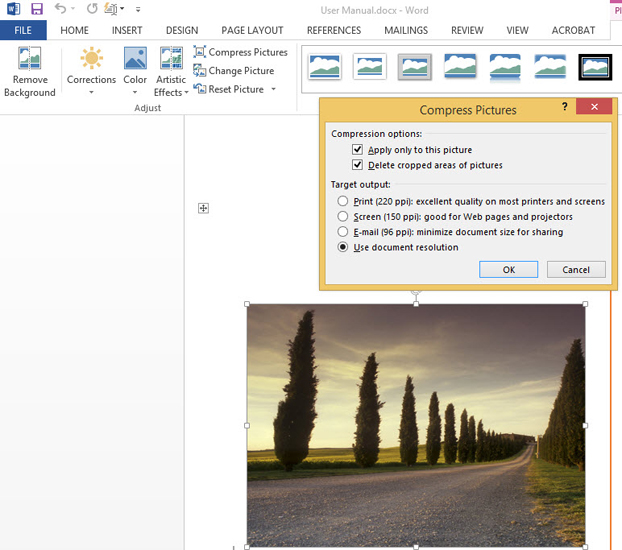Expand the Color dropdown
This screenshot has height=550, width=622.
click(135, 93)
